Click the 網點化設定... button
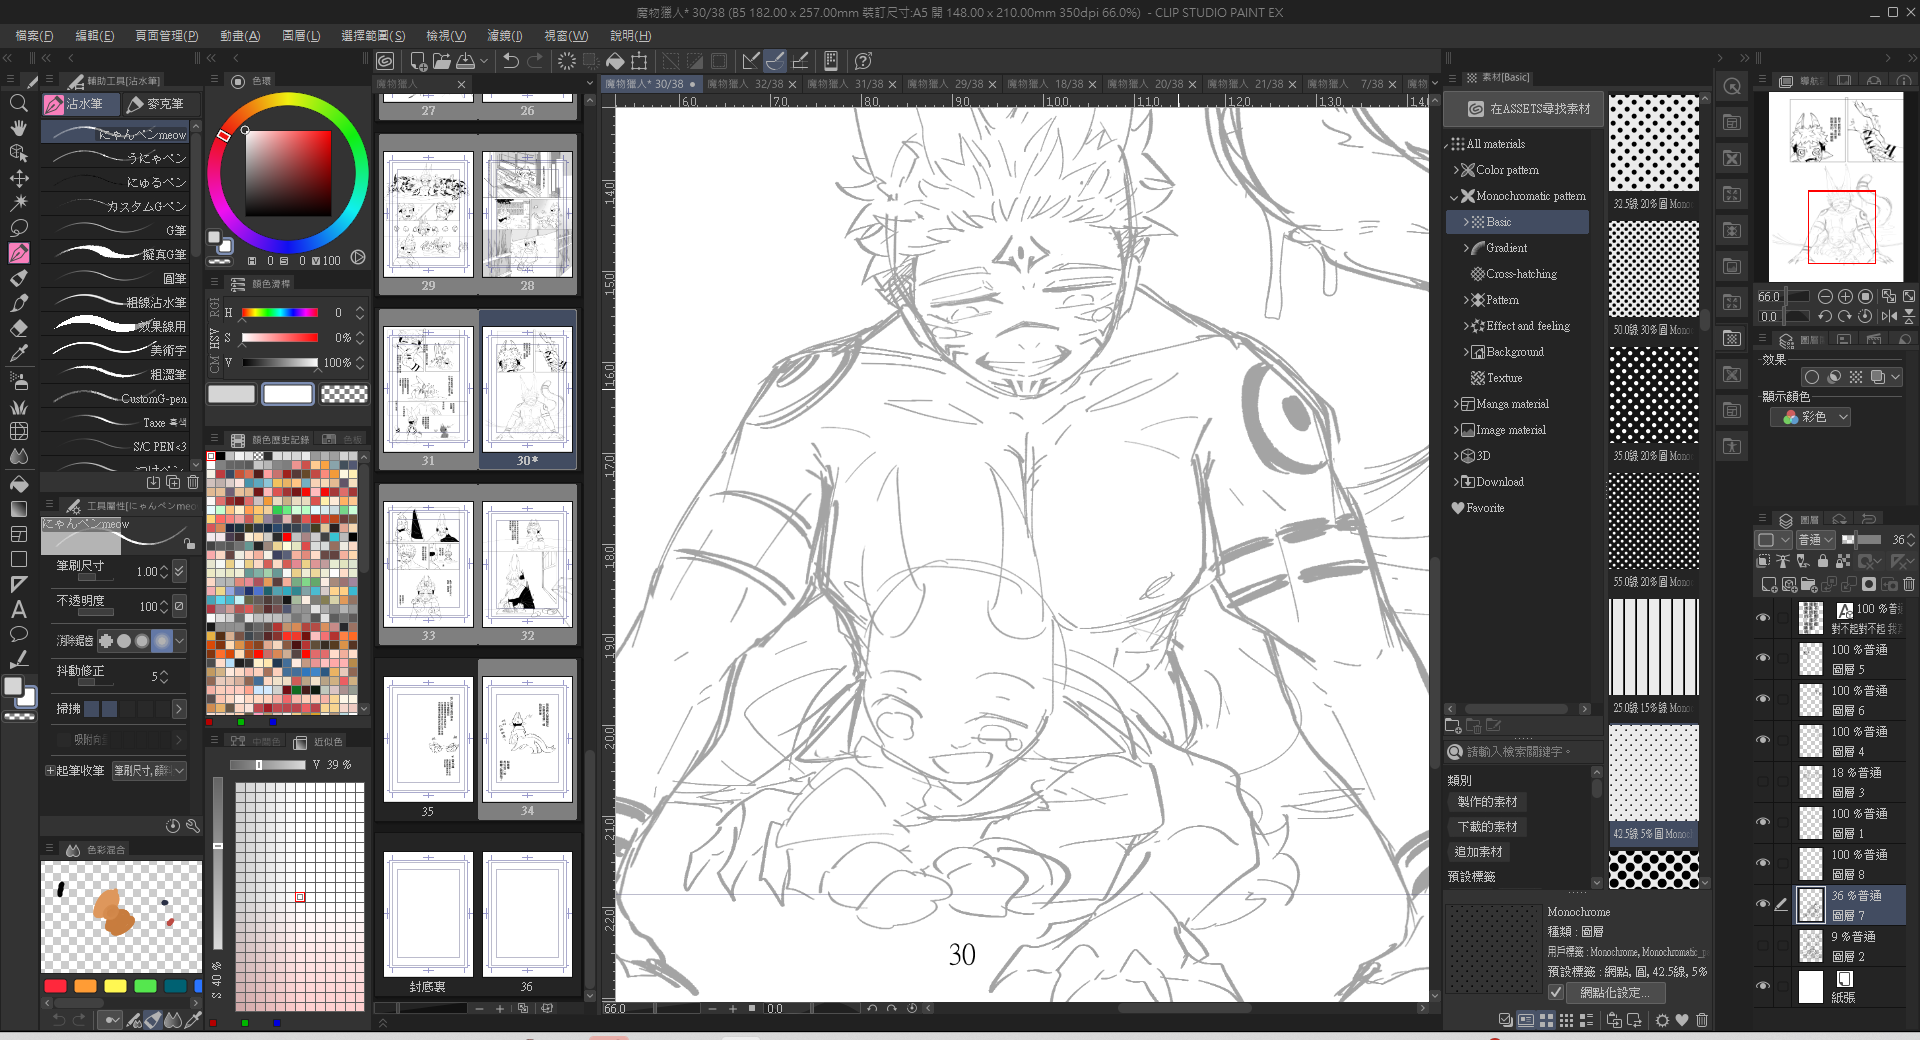Screen dimensions: 1920x1040 (1615, 992)
